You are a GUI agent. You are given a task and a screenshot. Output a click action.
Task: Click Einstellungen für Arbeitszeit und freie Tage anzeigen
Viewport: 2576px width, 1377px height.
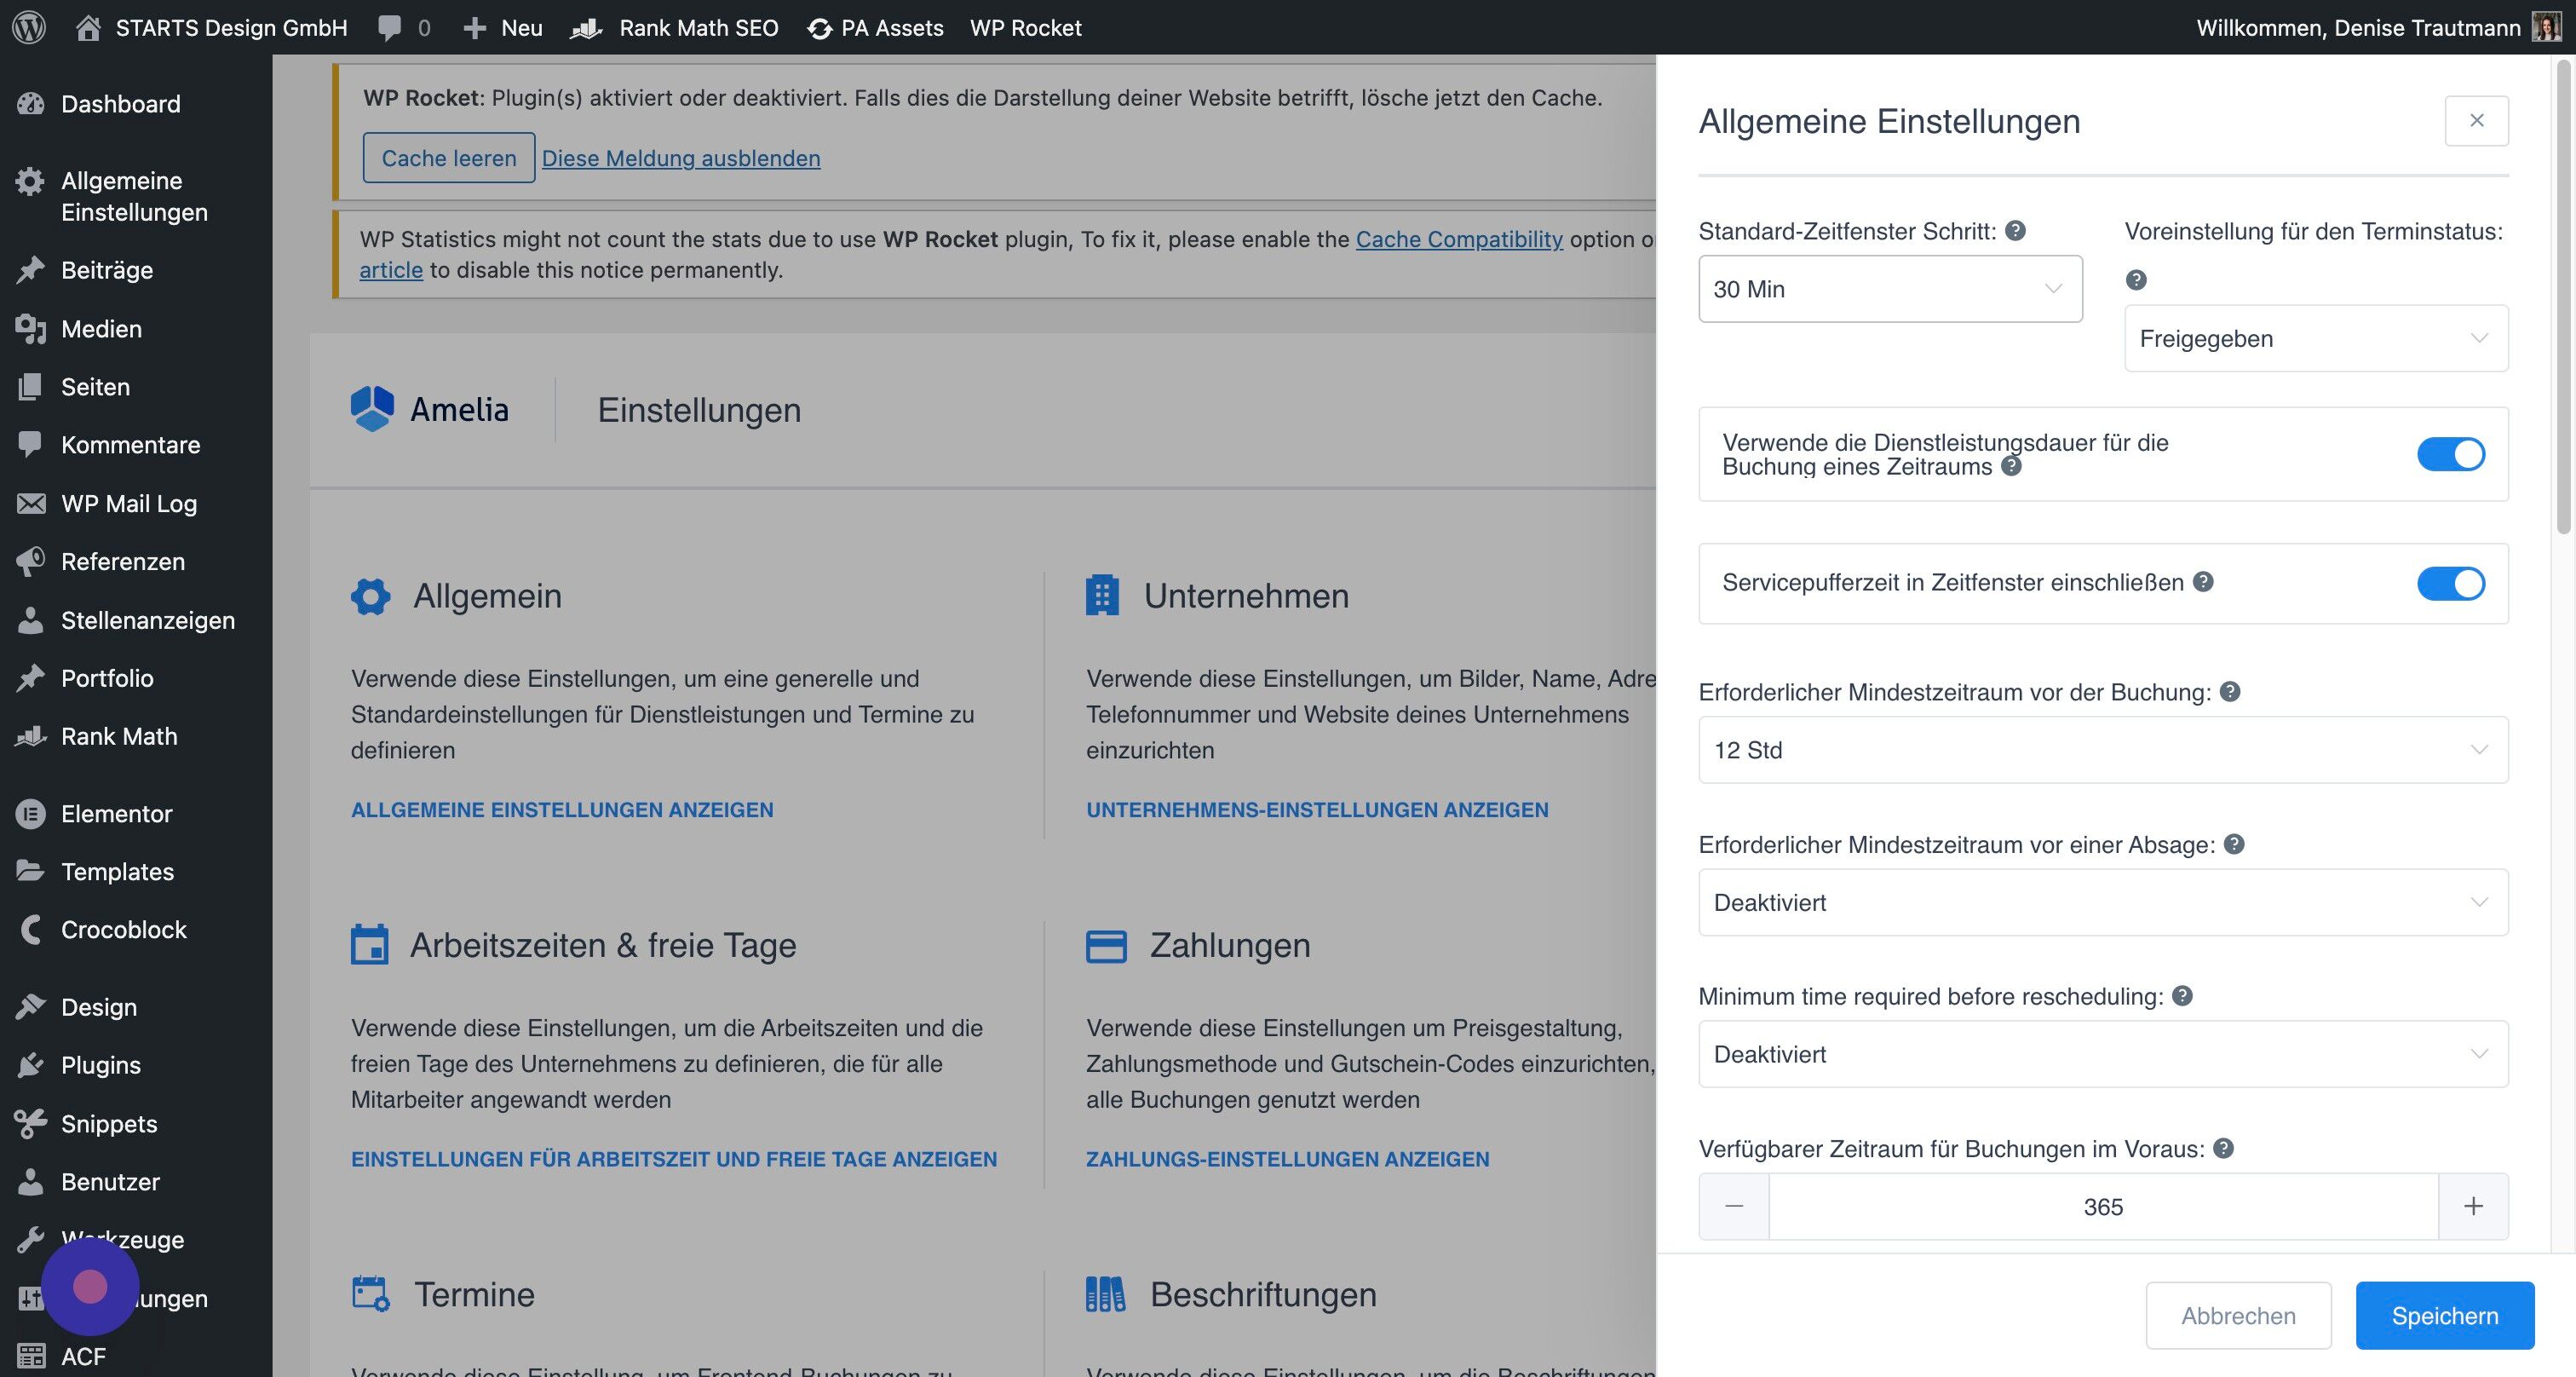tap(674, 1158)
